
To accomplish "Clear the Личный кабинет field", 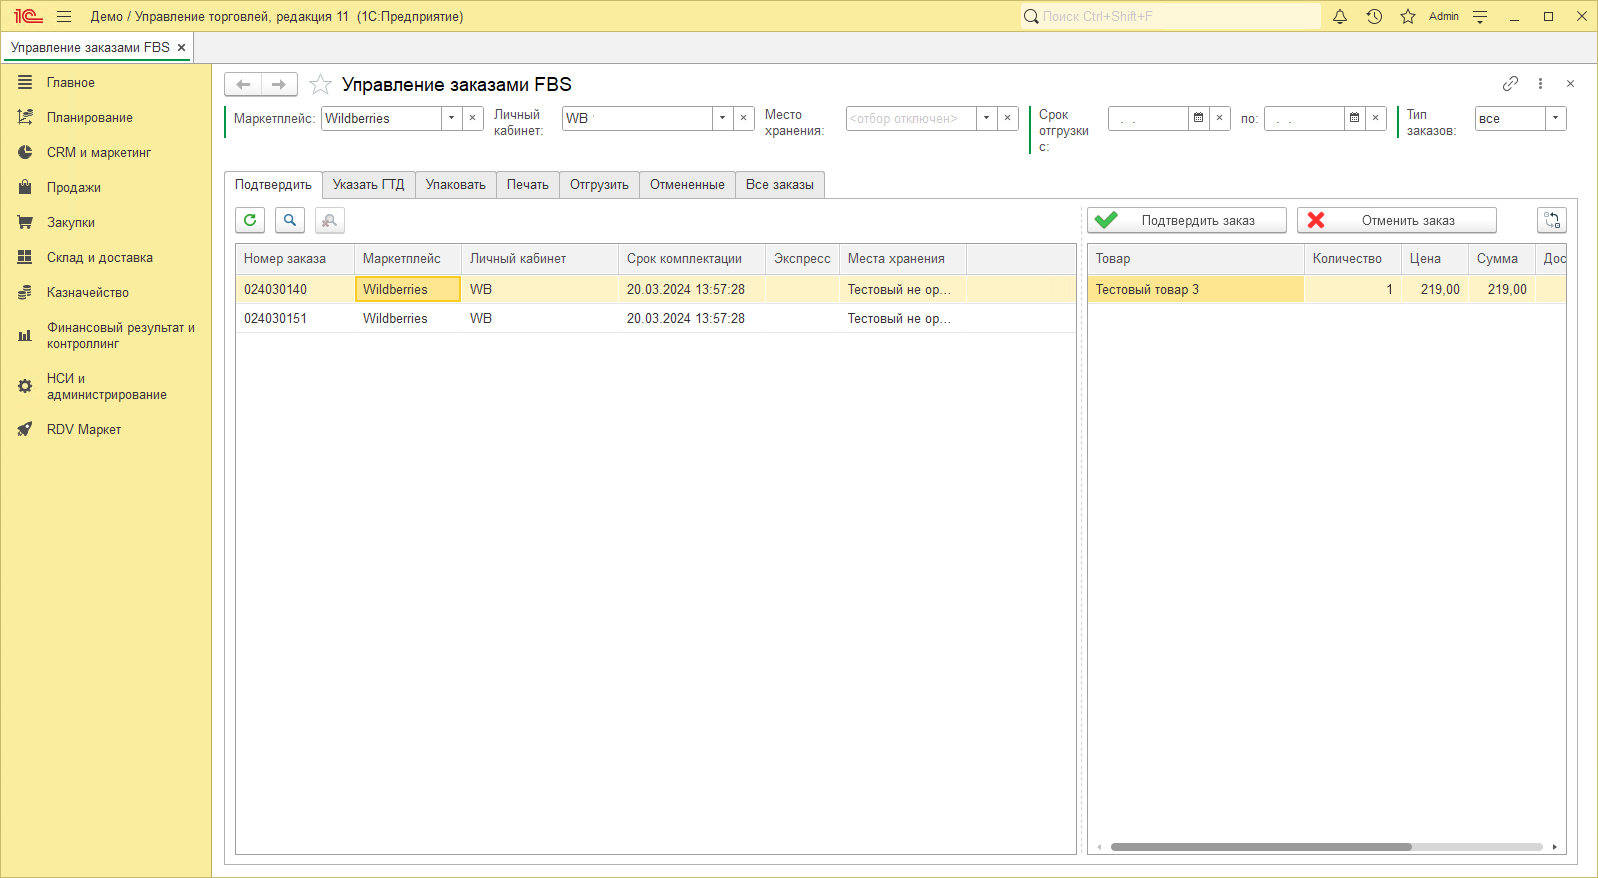I will tap(743, 118).
